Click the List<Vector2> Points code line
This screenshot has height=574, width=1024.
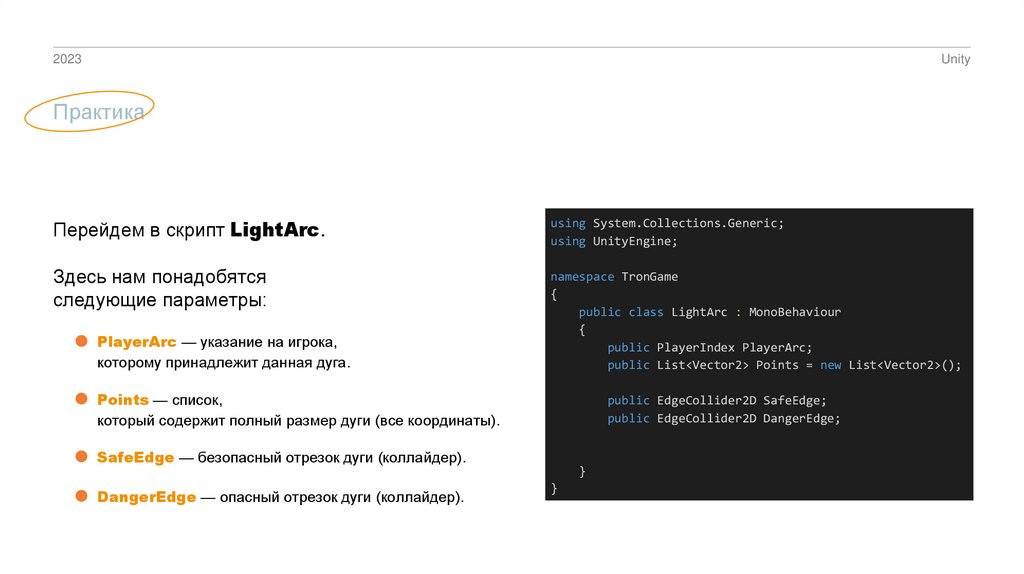(783, 365)
